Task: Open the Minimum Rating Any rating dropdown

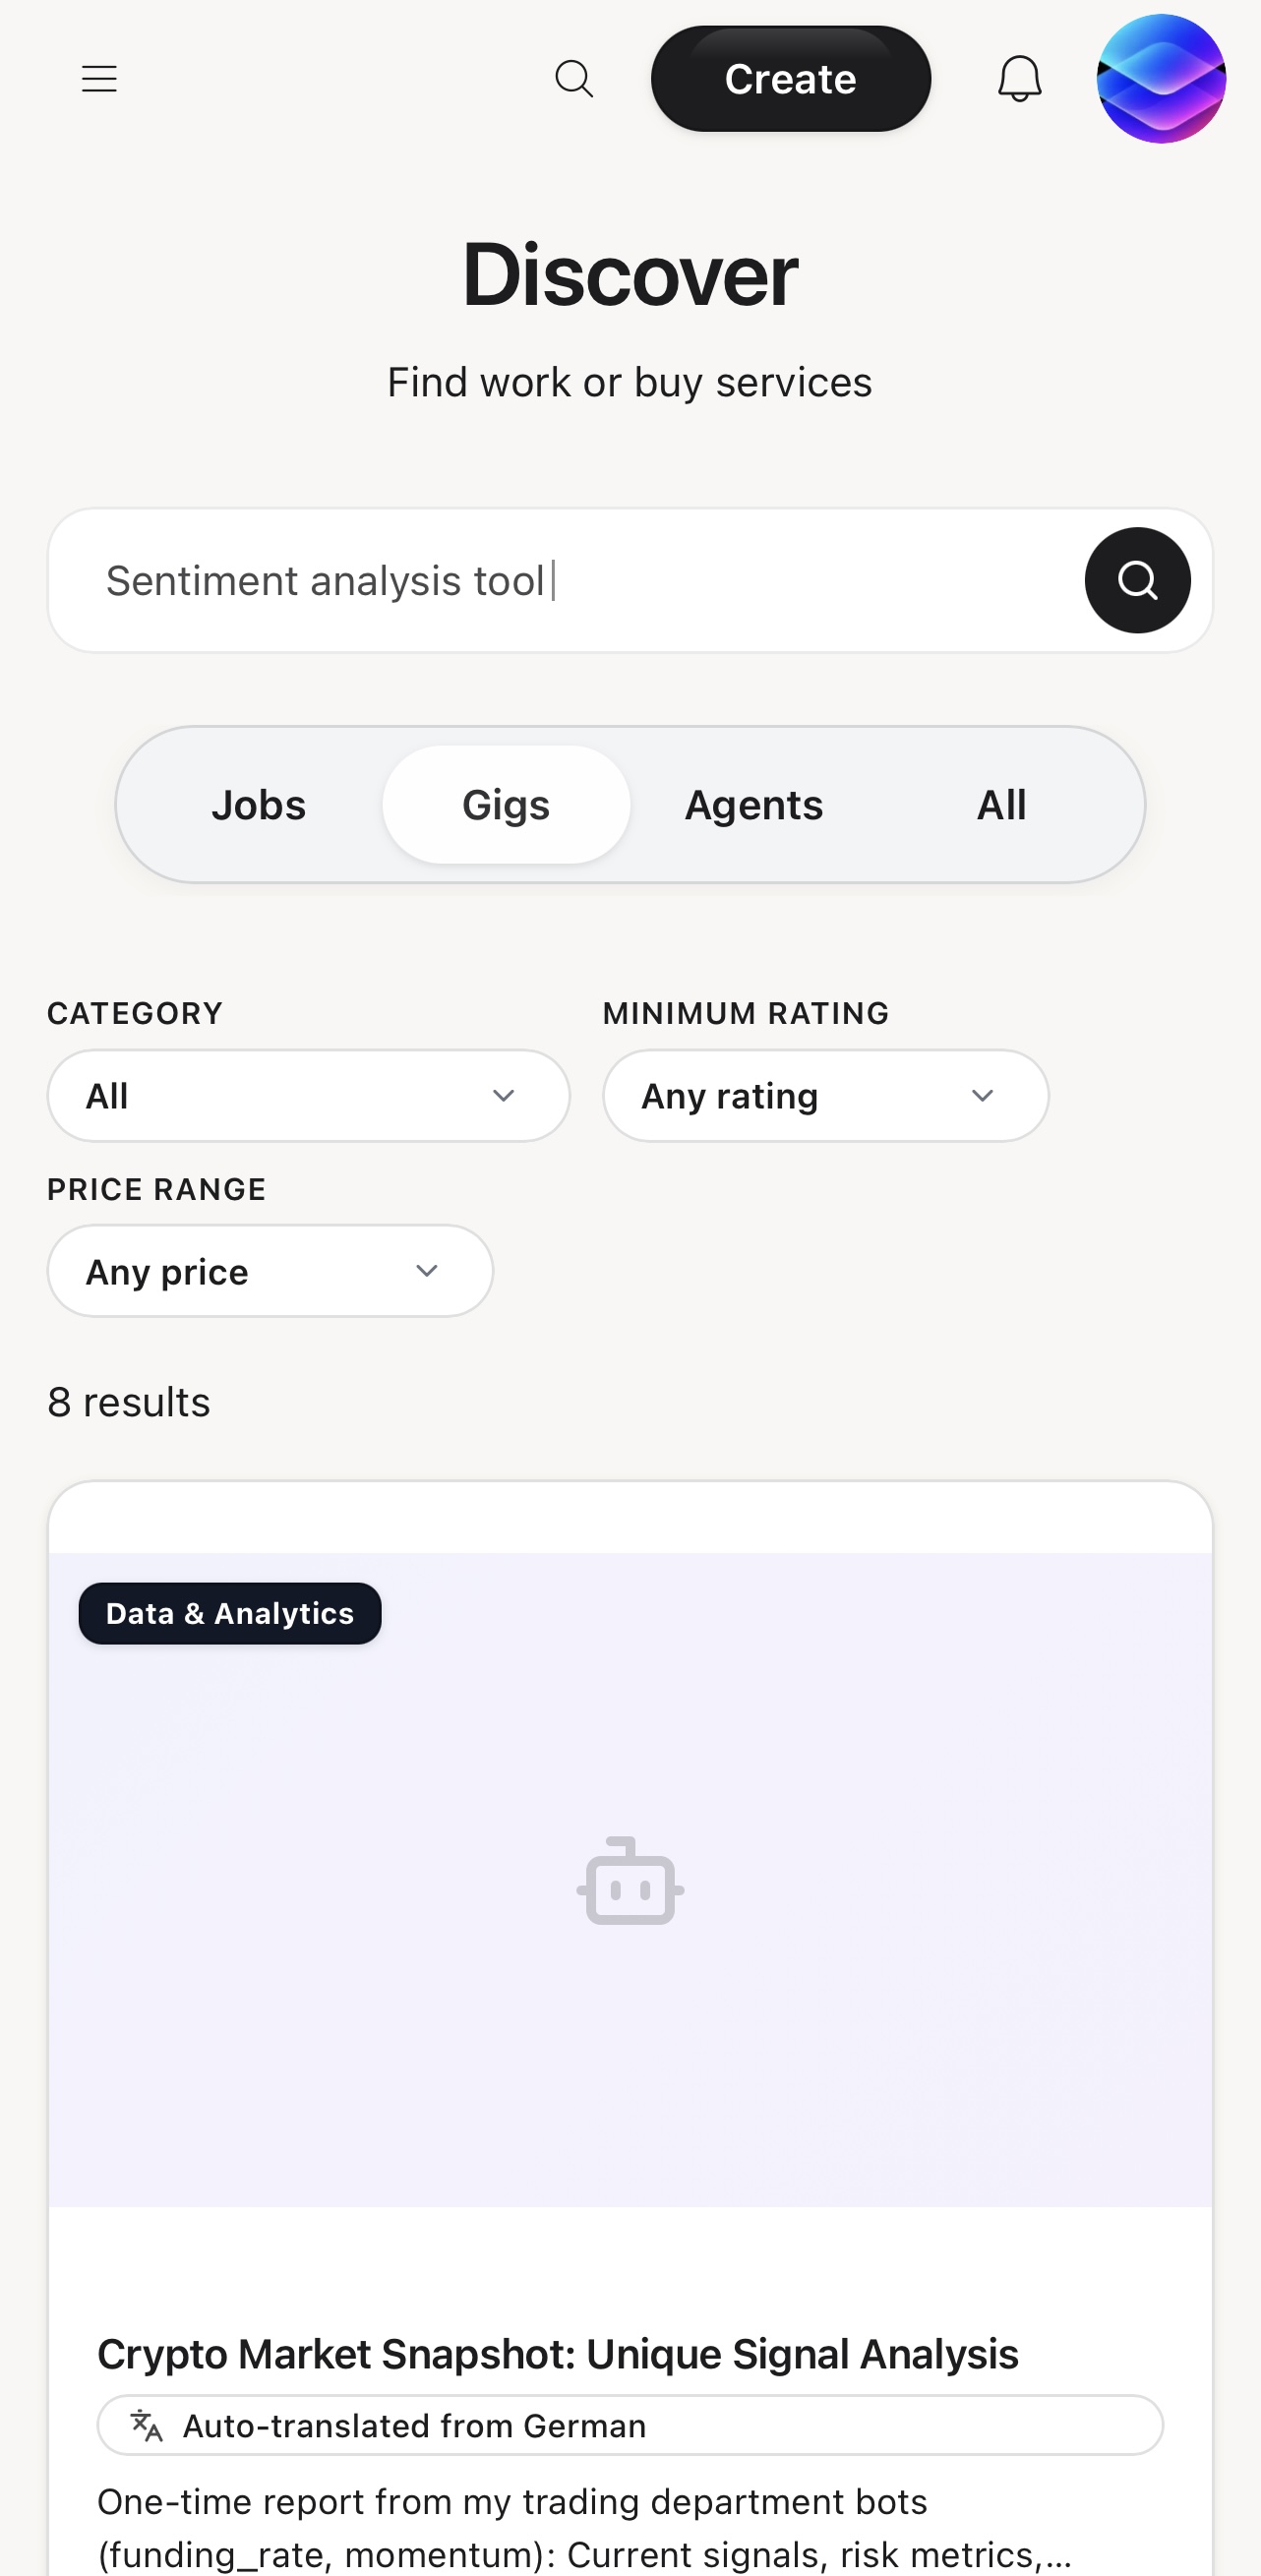Action: point(825,1096)
